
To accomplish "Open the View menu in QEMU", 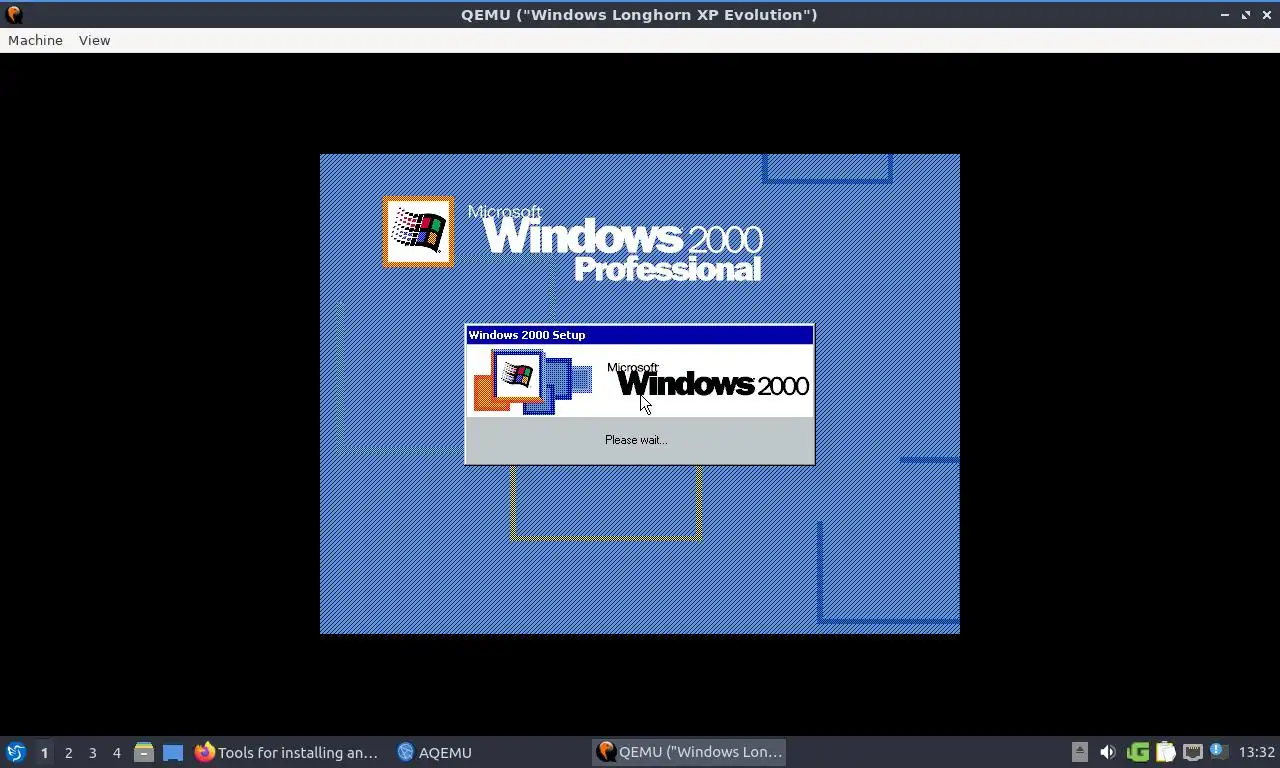I will [x=94, y=40].
